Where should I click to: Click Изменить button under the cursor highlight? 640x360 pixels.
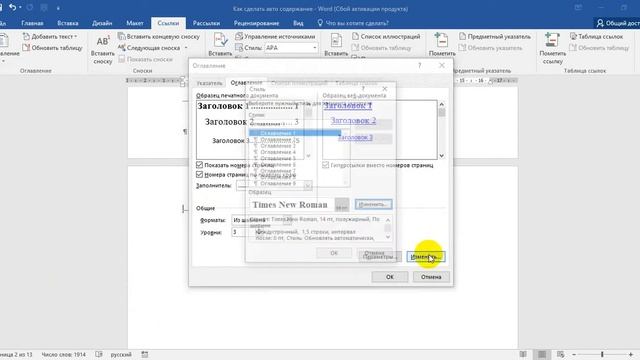point(426,257)
